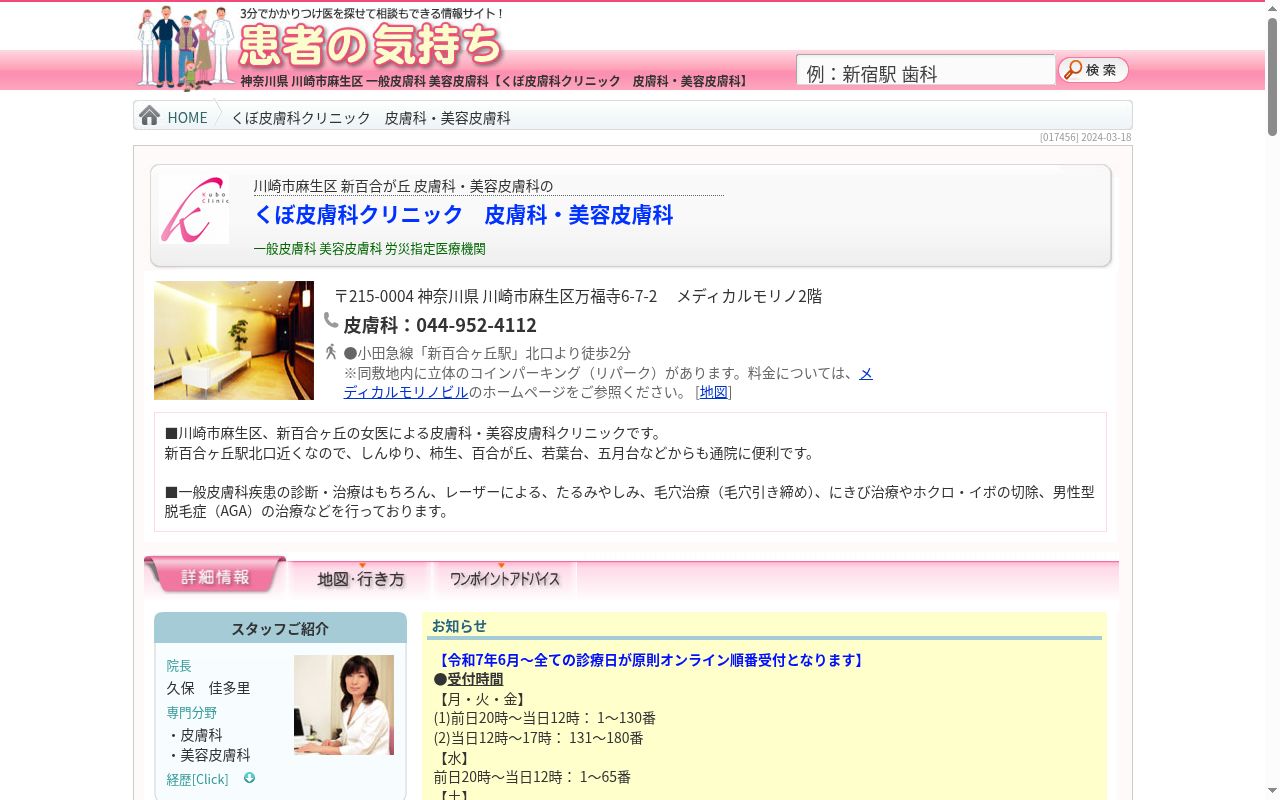Expand the 経歴[Click] career details
This screenshot has height=800, width=1280.
tap(197, 779)
